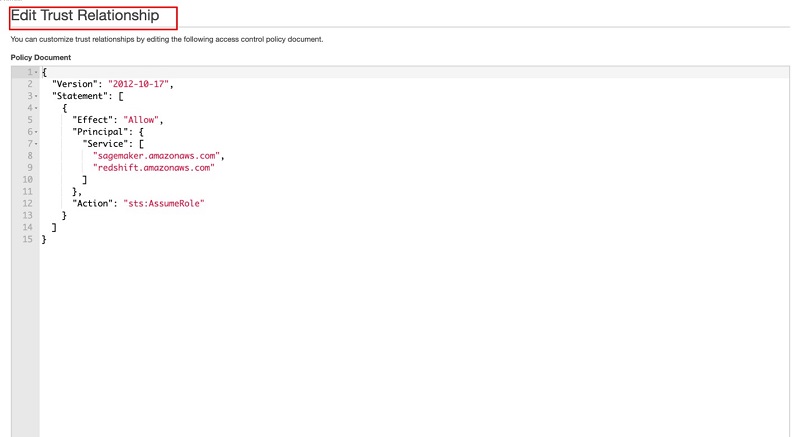The height and width of the screenshot is (437, 800).
Task: Collapse the Statement array fold on line 3
Action: pyautogui.click(x=36, y=96)
